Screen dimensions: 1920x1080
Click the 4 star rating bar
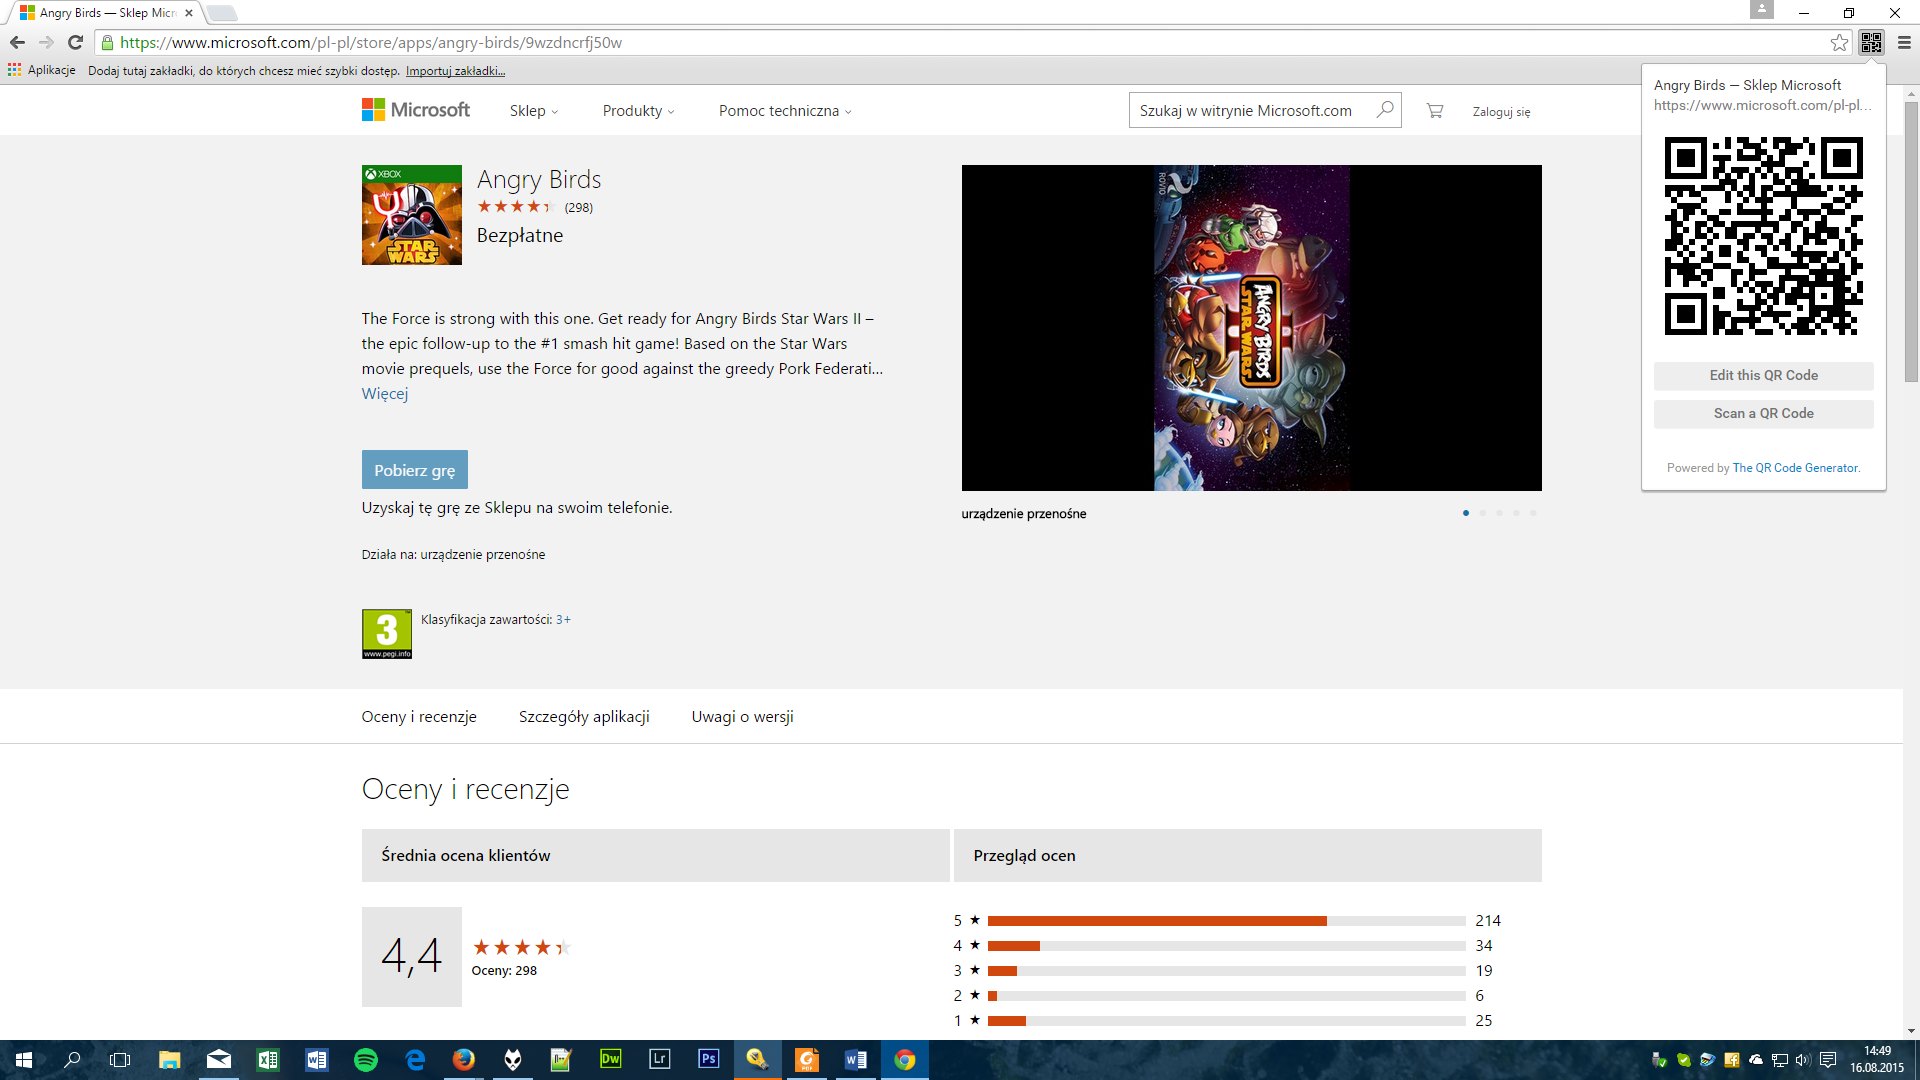pos(1227,946)
